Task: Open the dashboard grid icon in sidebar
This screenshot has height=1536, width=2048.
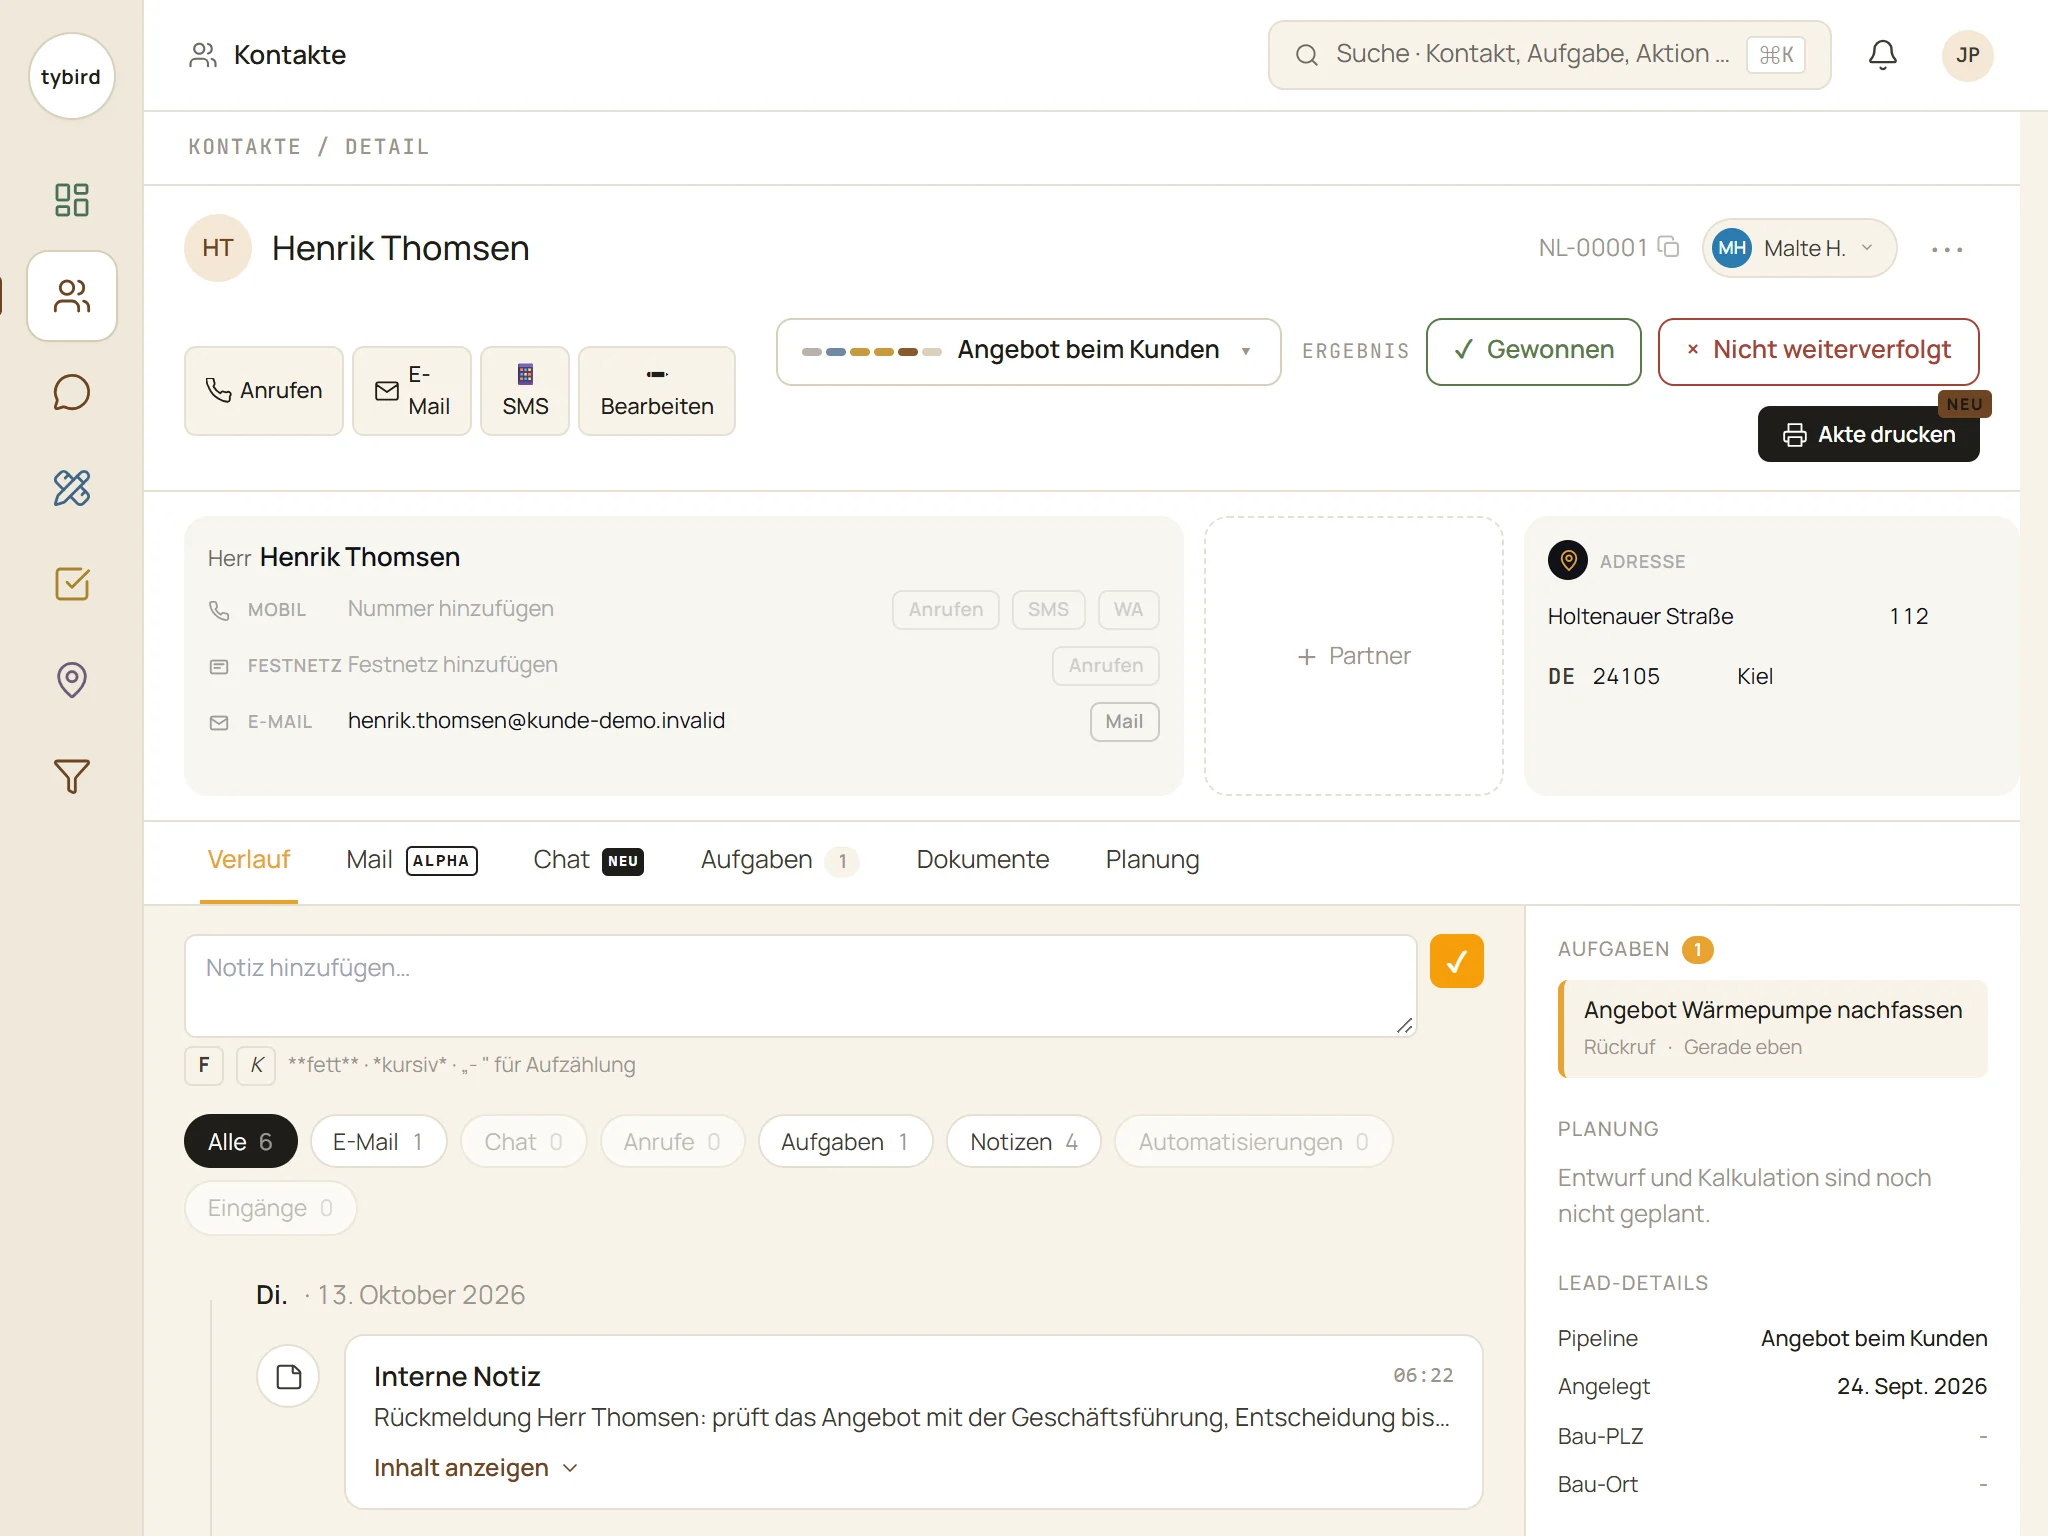Action: coord(71,200)
